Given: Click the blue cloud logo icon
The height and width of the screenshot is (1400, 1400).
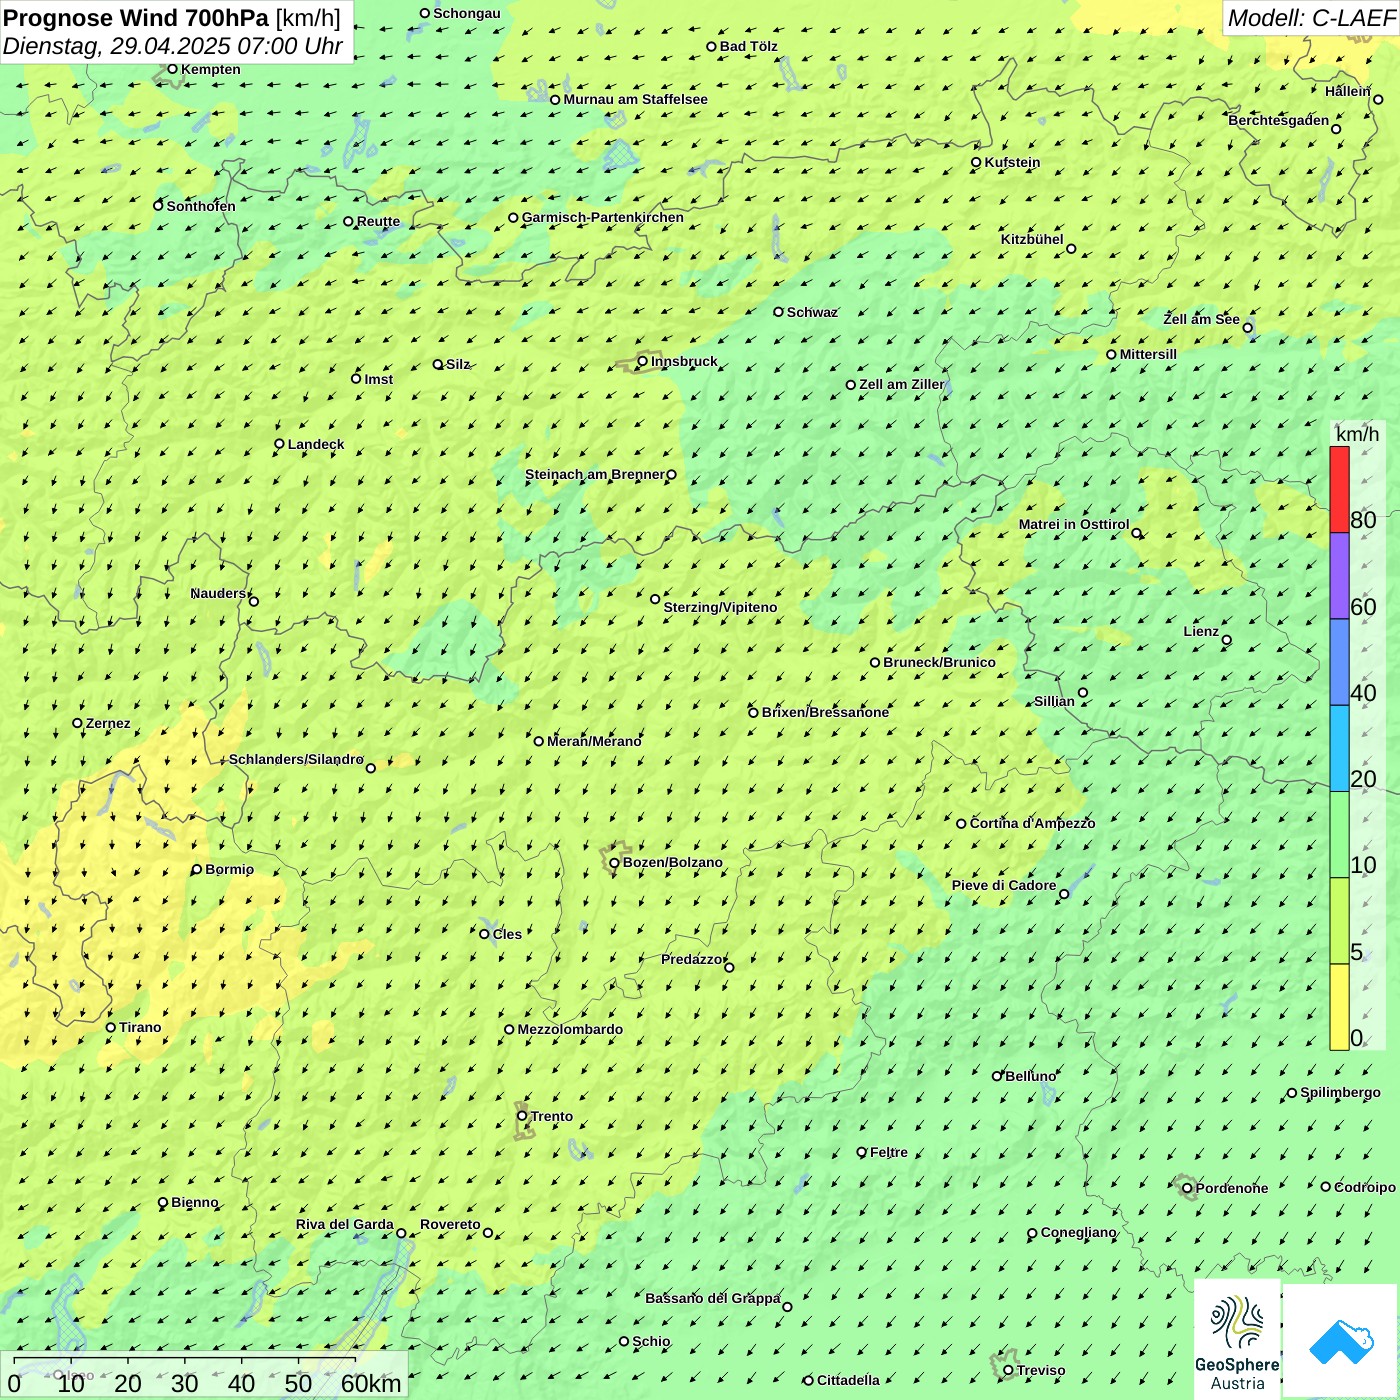Looking at the screenshot, I should tap(1341, 1341).
